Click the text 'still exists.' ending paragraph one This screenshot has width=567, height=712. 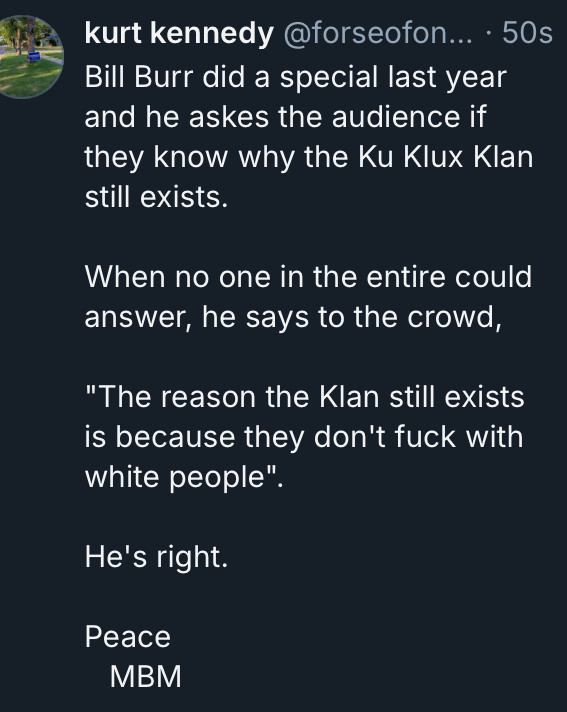click(x=156, y=197)
